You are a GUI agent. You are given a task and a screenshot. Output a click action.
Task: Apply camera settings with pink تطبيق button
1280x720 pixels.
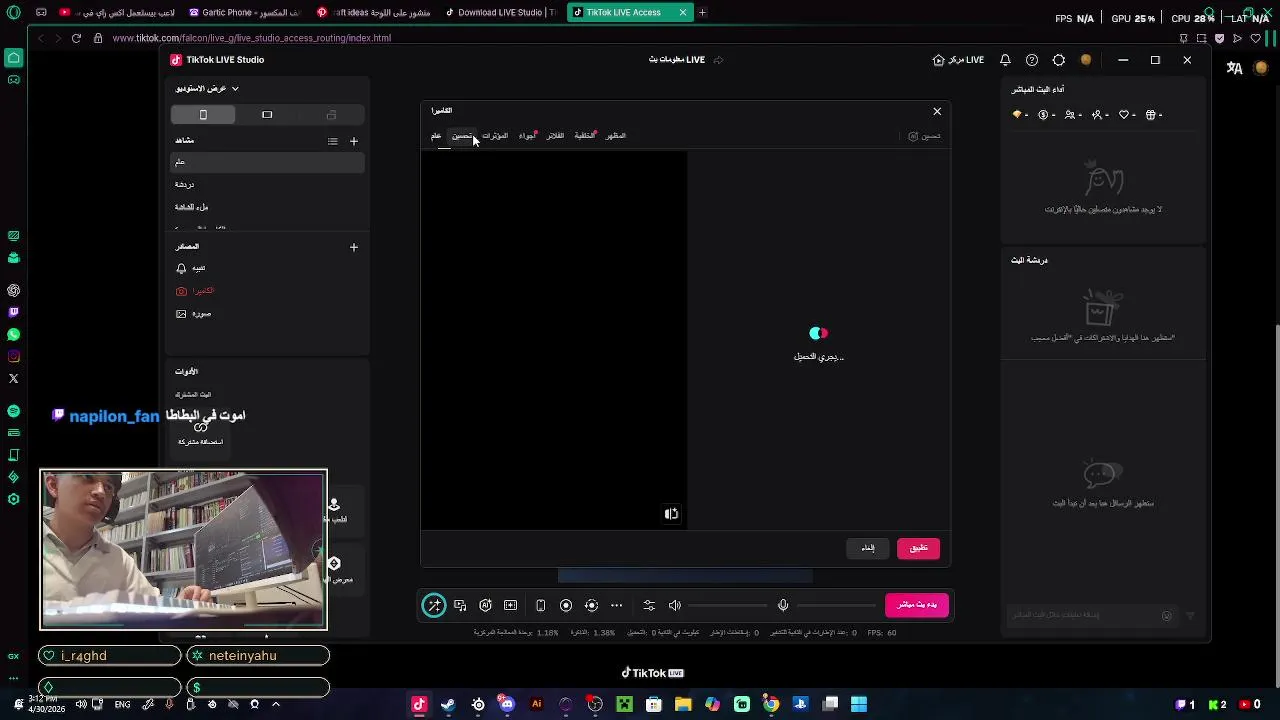[919, 548]
